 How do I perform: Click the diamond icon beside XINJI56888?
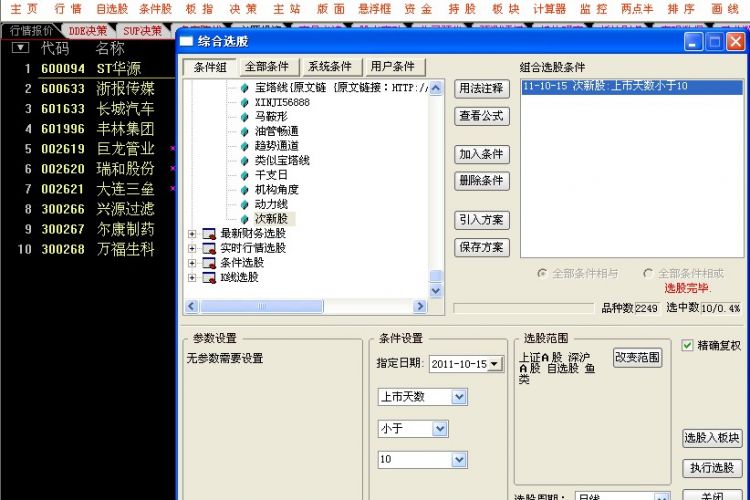point(244,102)
